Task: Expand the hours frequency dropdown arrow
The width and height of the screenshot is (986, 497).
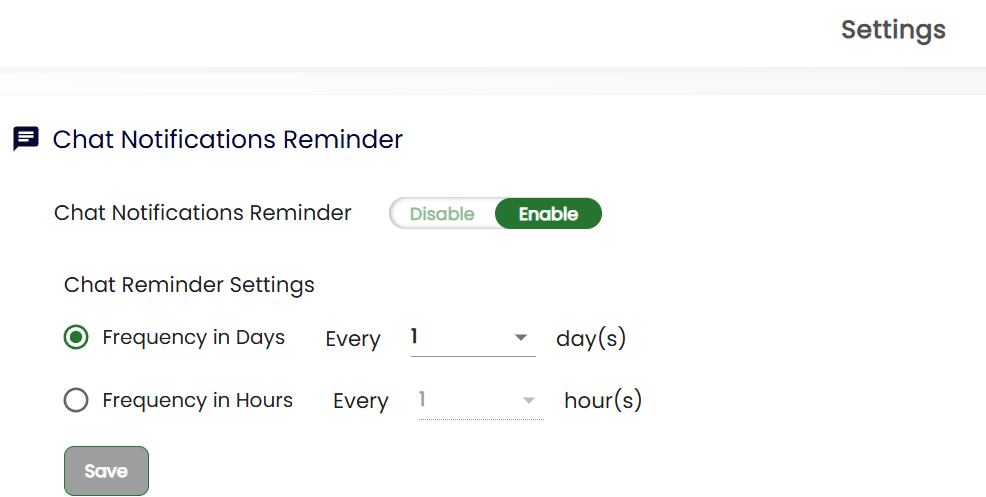Action: coord(529,401)
